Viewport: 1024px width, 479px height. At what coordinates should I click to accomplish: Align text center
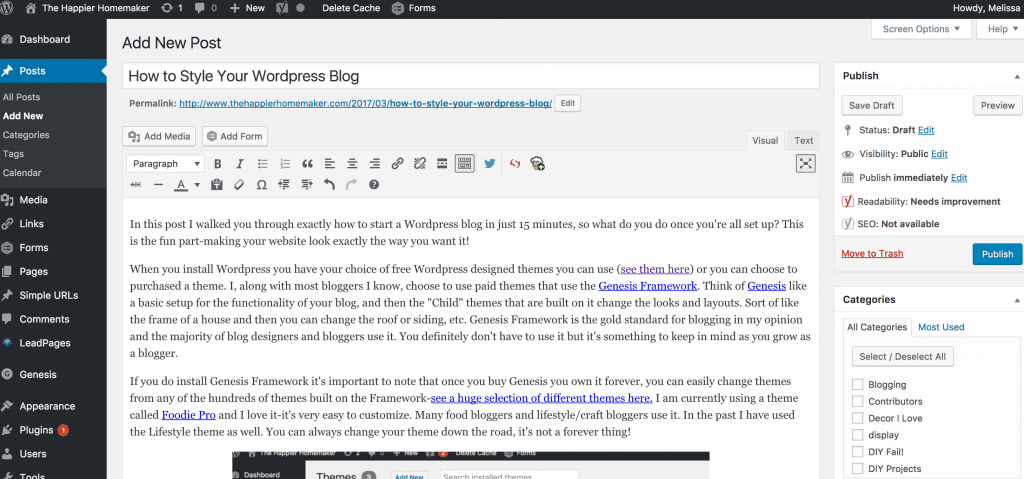[352, 164]
